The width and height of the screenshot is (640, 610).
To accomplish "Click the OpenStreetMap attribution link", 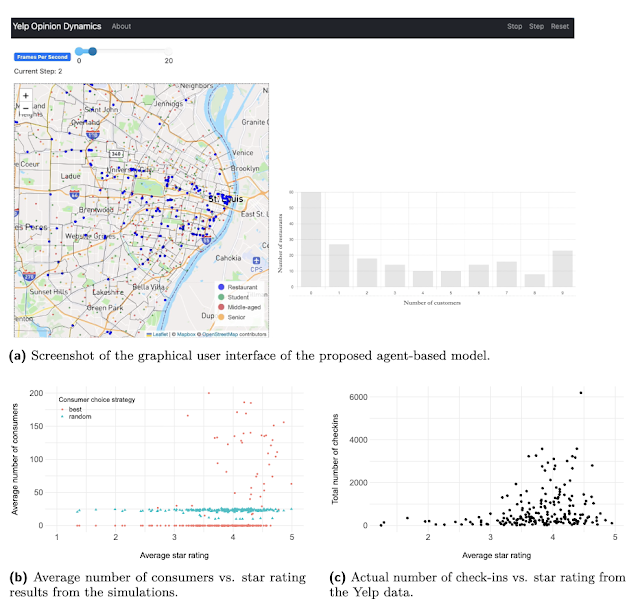I will [220, 334].
